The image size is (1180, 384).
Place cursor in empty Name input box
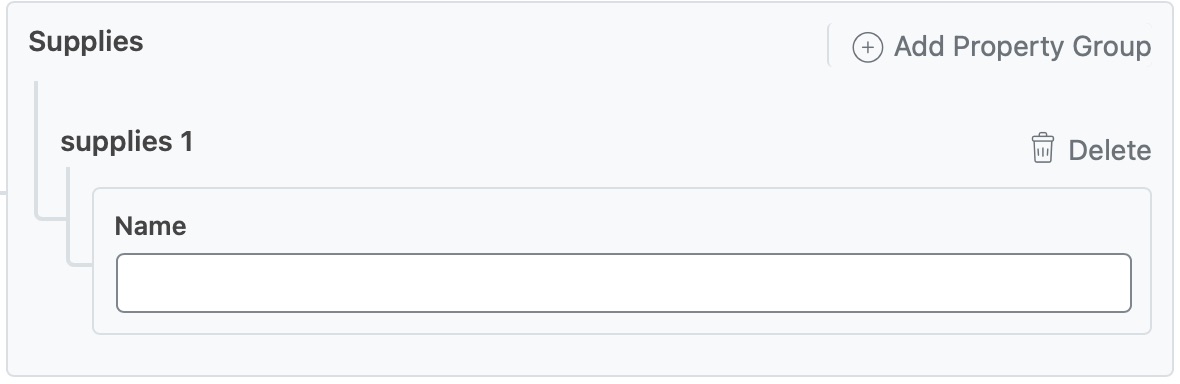click(x=624, y=283)
